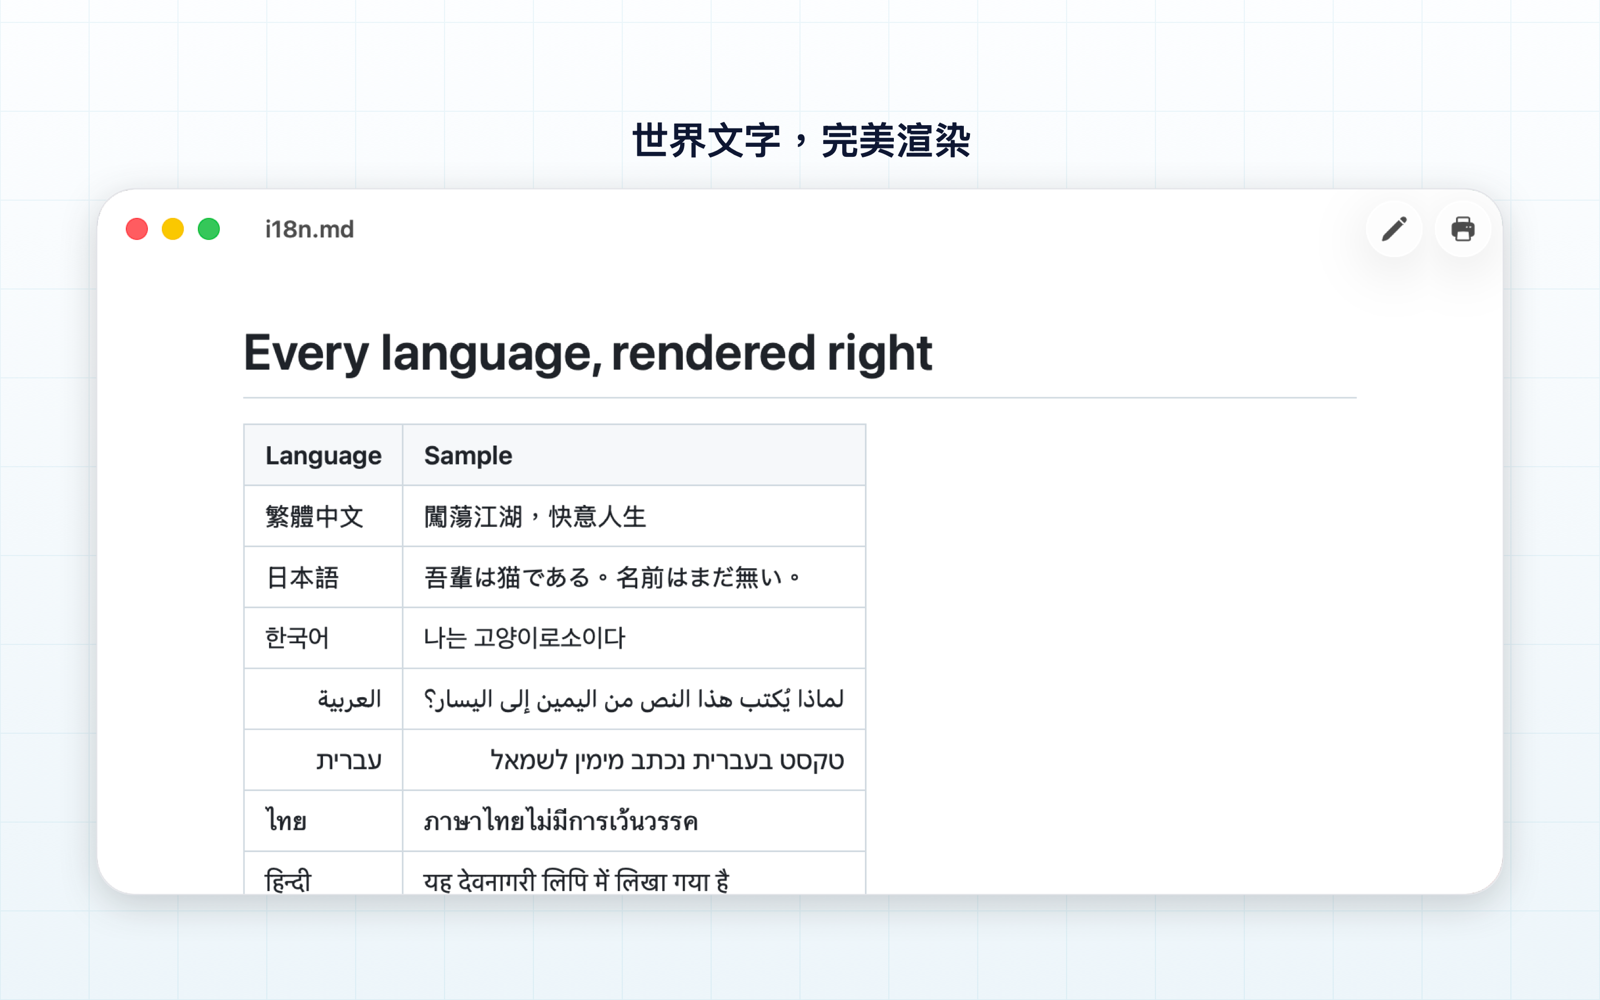Click the Language column header

pos(323,455)
